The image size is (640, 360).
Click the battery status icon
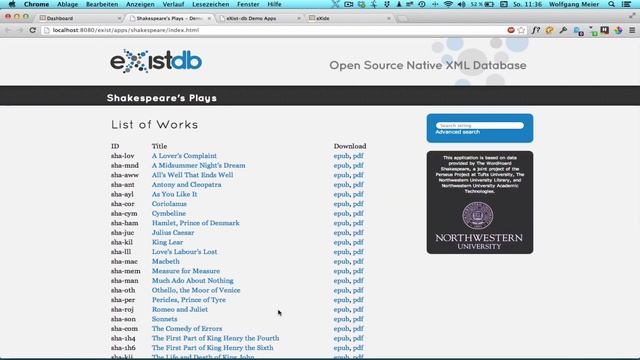[489, 4]
